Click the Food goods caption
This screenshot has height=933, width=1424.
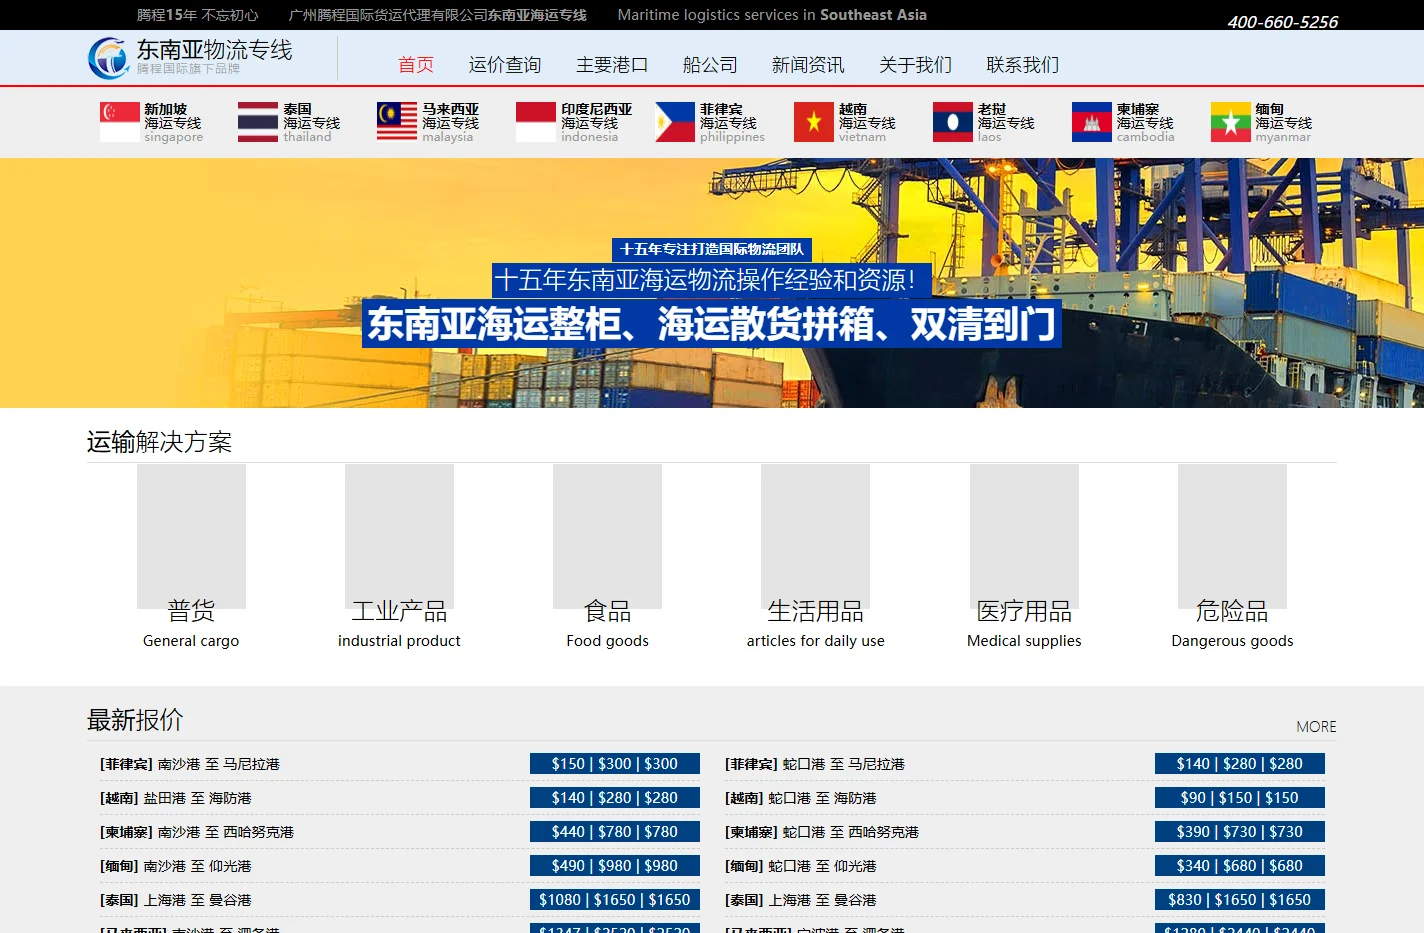click(x=607, y=641)
